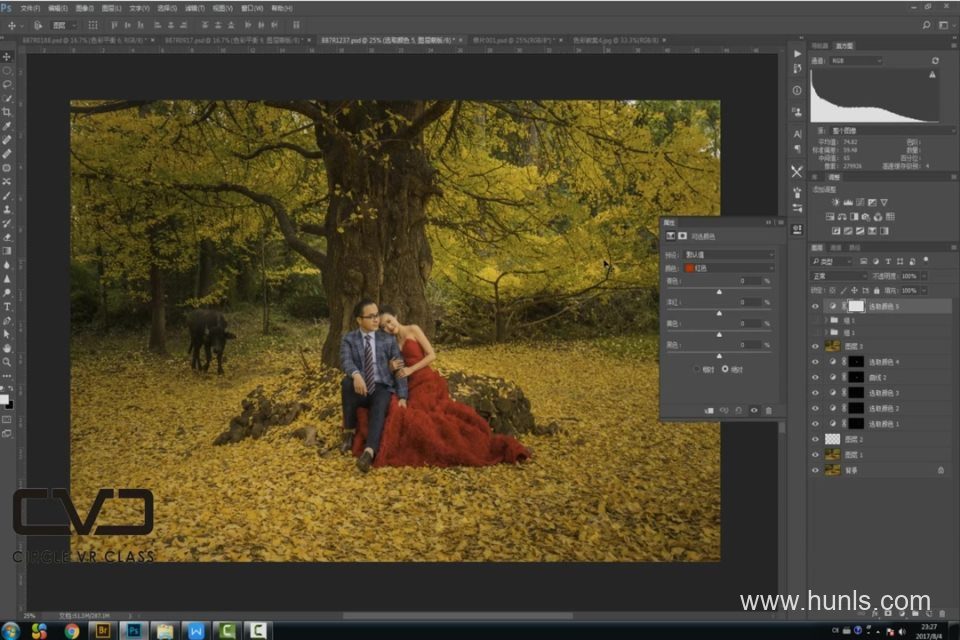This screenshot has height=640, width=960.
Task: Open the 图像(I) menu
Action: click(82, 7)
